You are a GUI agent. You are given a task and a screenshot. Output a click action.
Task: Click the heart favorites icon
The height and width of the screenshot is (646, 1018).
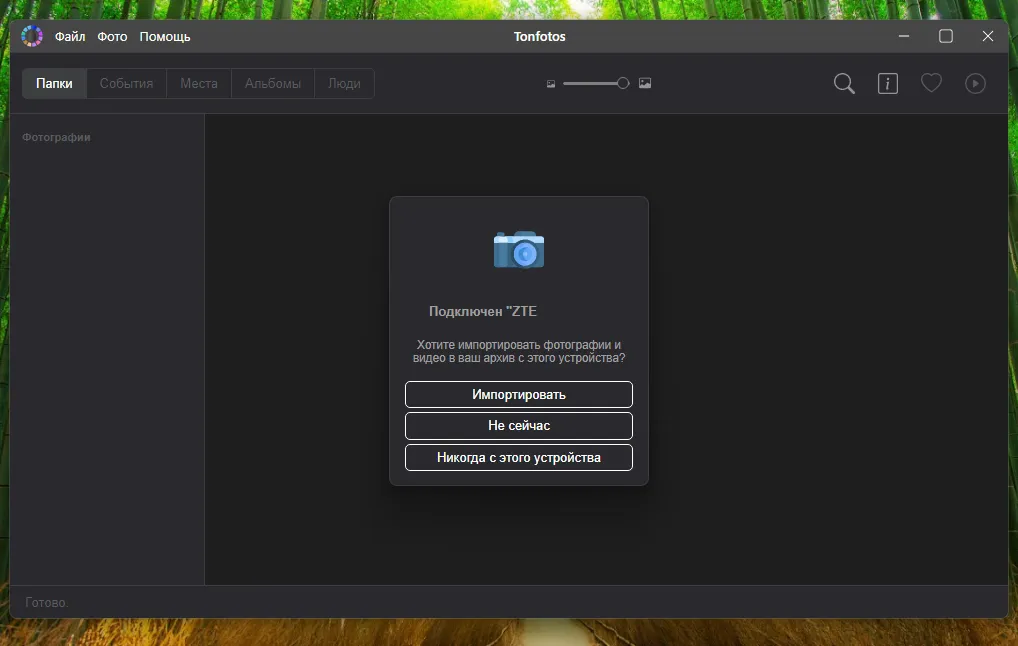[x=931, y=84]
